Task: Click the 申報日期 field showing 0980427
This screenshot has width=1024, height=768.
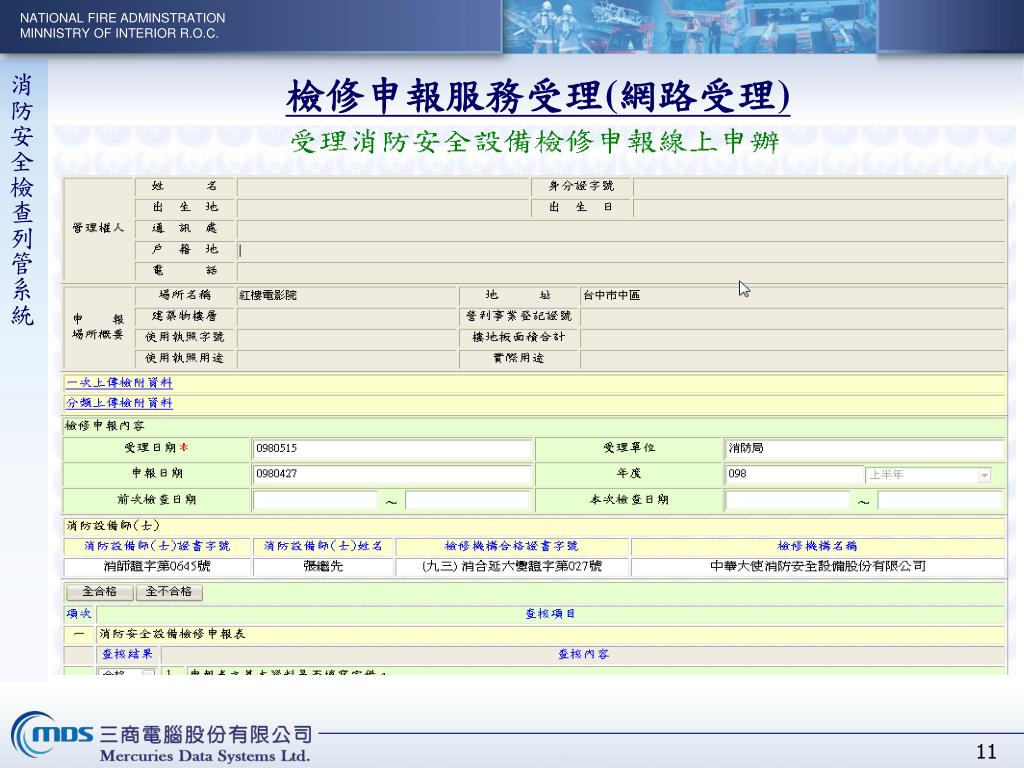Action: click(392, 473)
